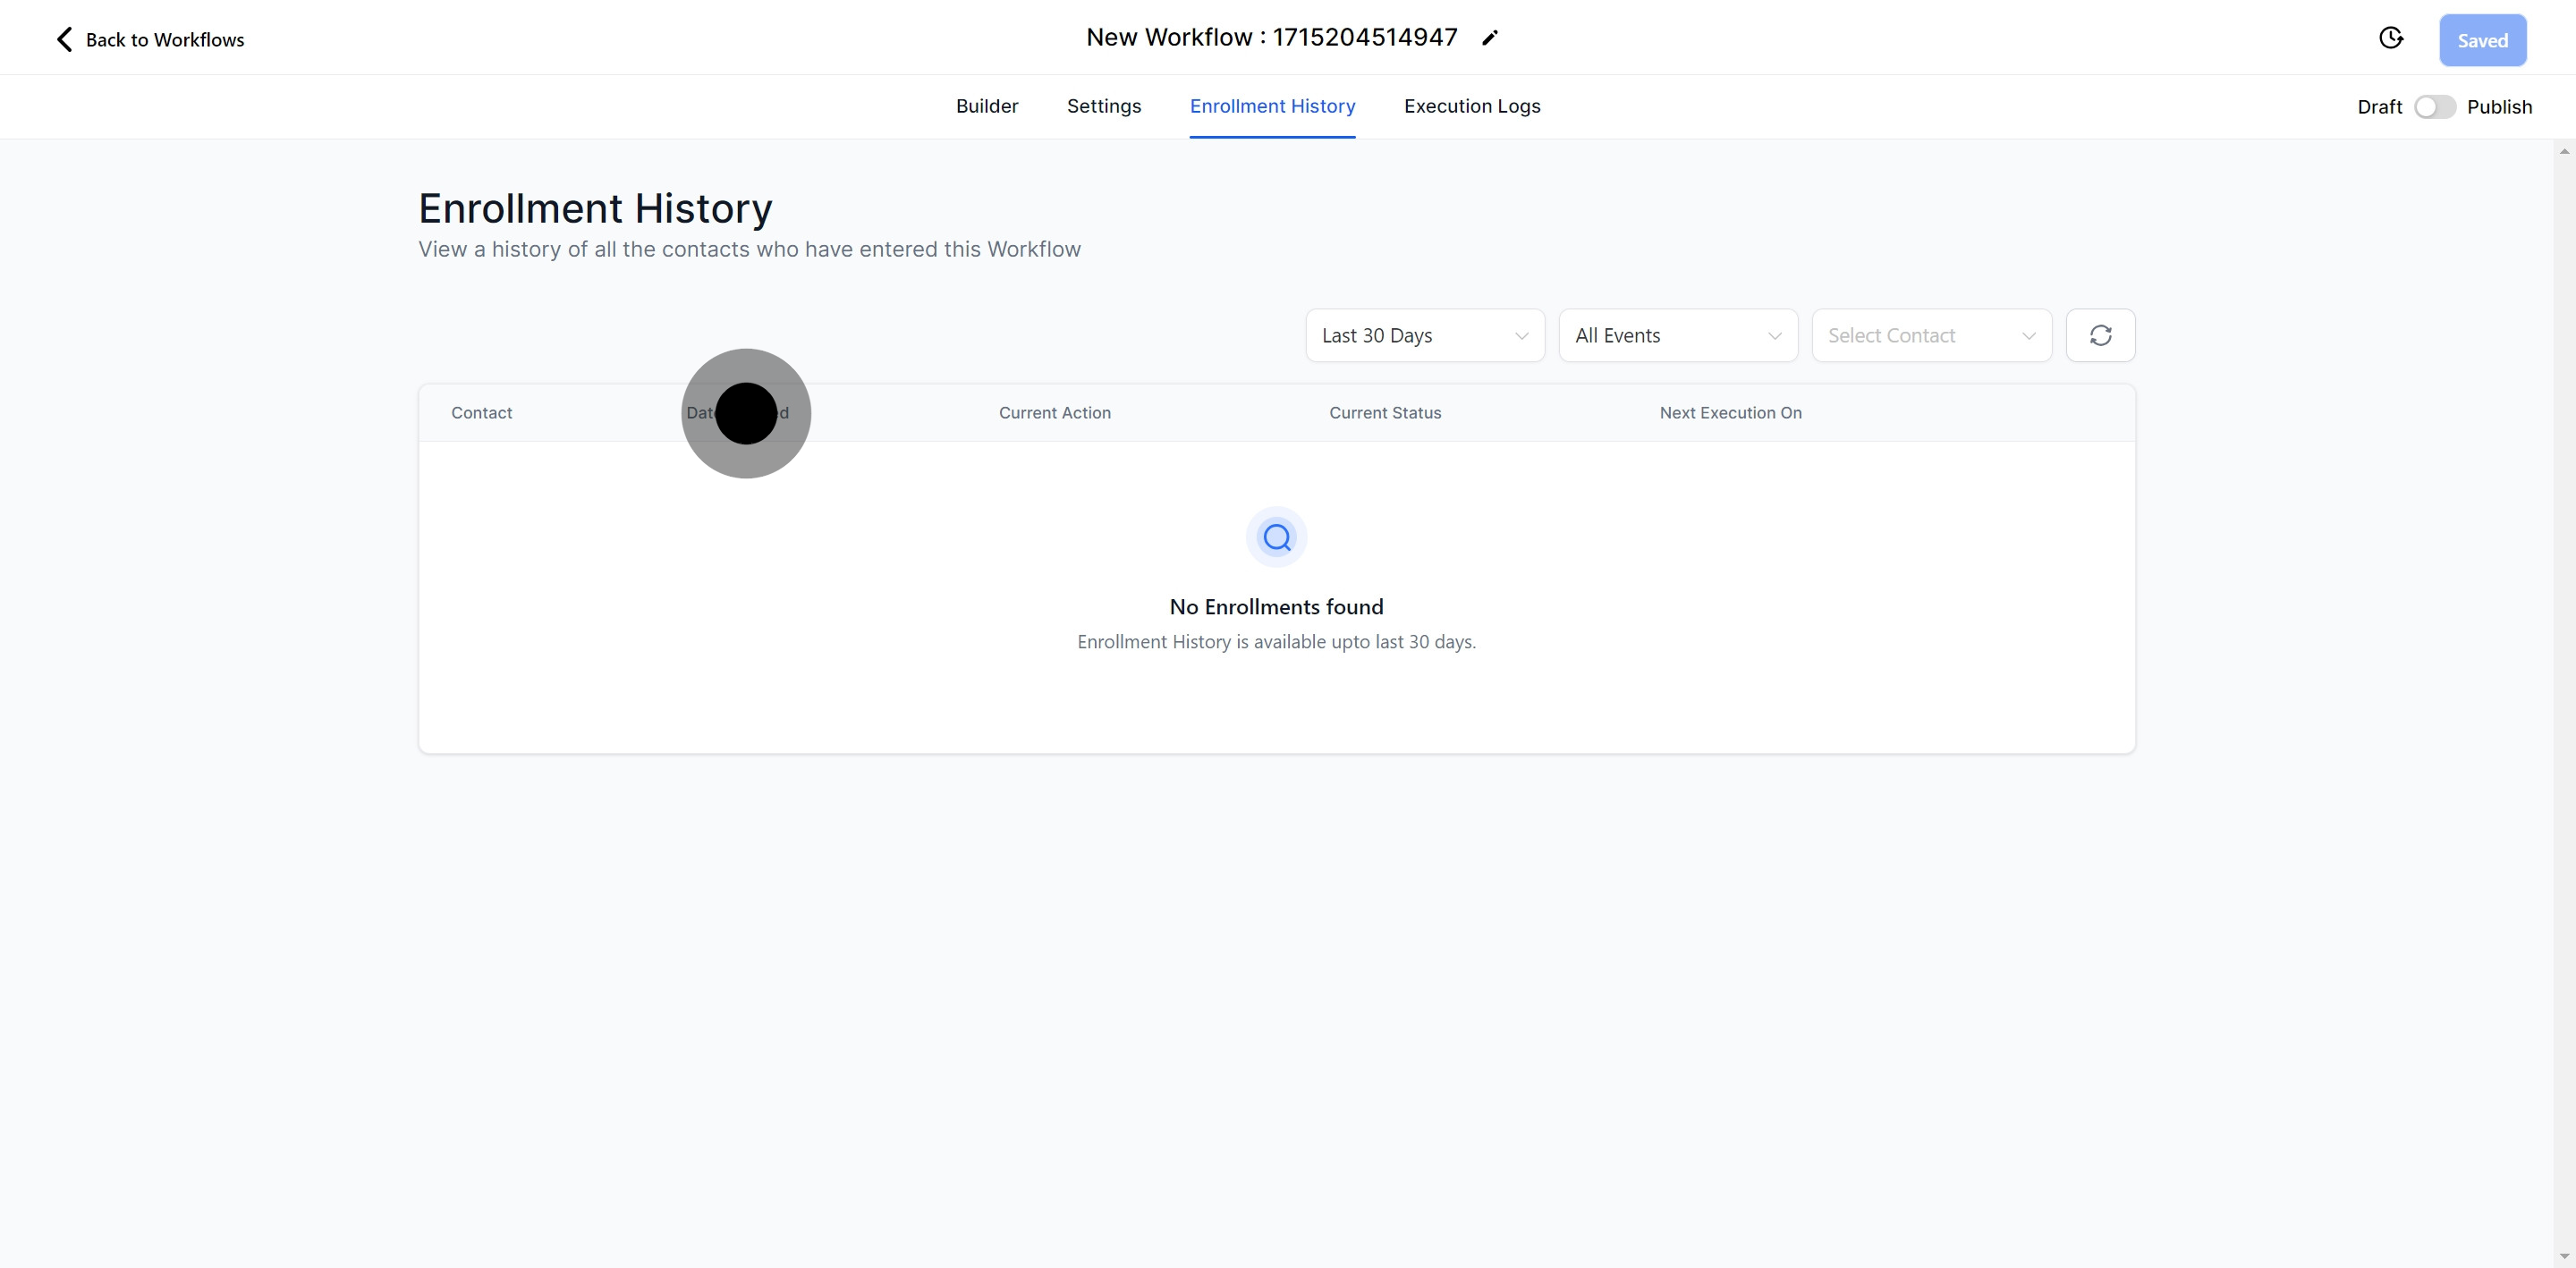
Task: Click the Contact column header
Action: tap(481, 413)
